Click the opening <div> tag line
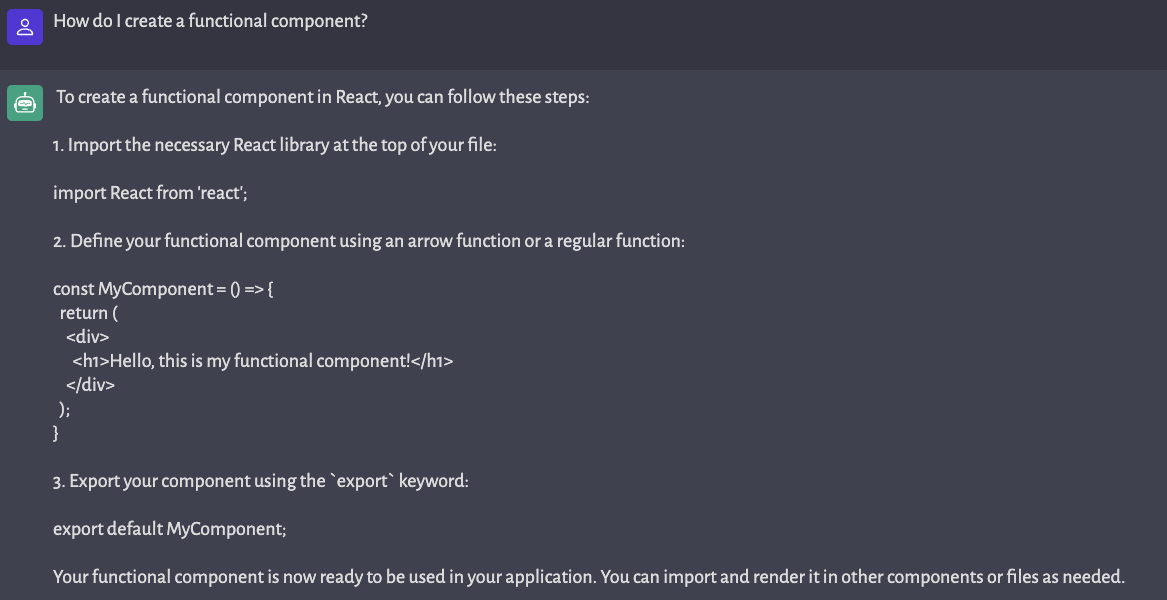This screenshot has height=600, width=1167. 88,336
